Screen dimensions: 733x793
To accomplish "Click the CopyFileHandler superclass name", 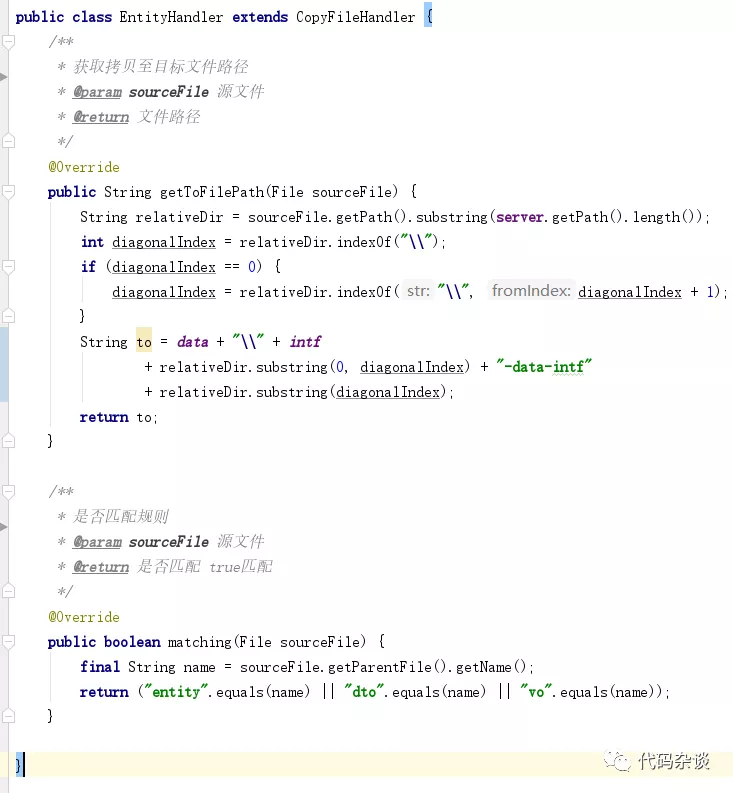I will (x=355, y=17).
